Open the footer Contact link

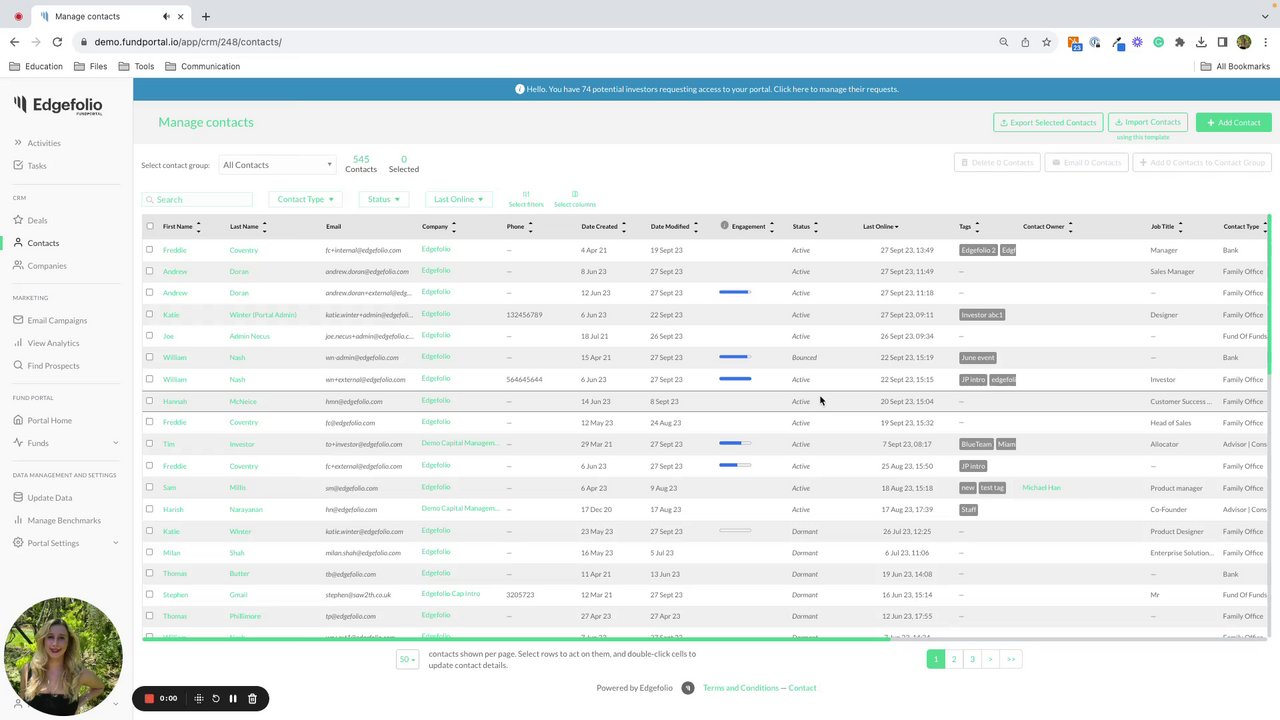(802, 688)
